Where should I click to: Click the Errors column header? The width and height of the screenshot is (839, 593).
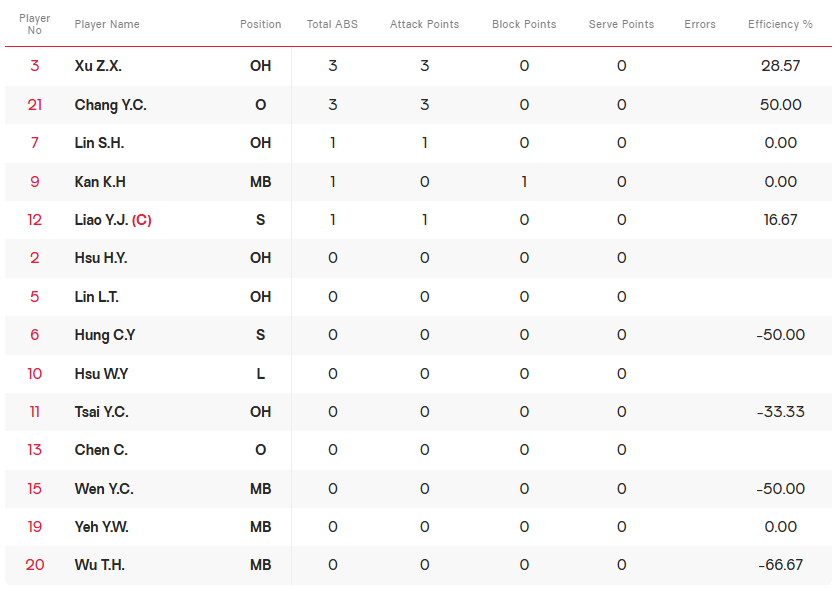pyautogui.click(x=699, y=24)
